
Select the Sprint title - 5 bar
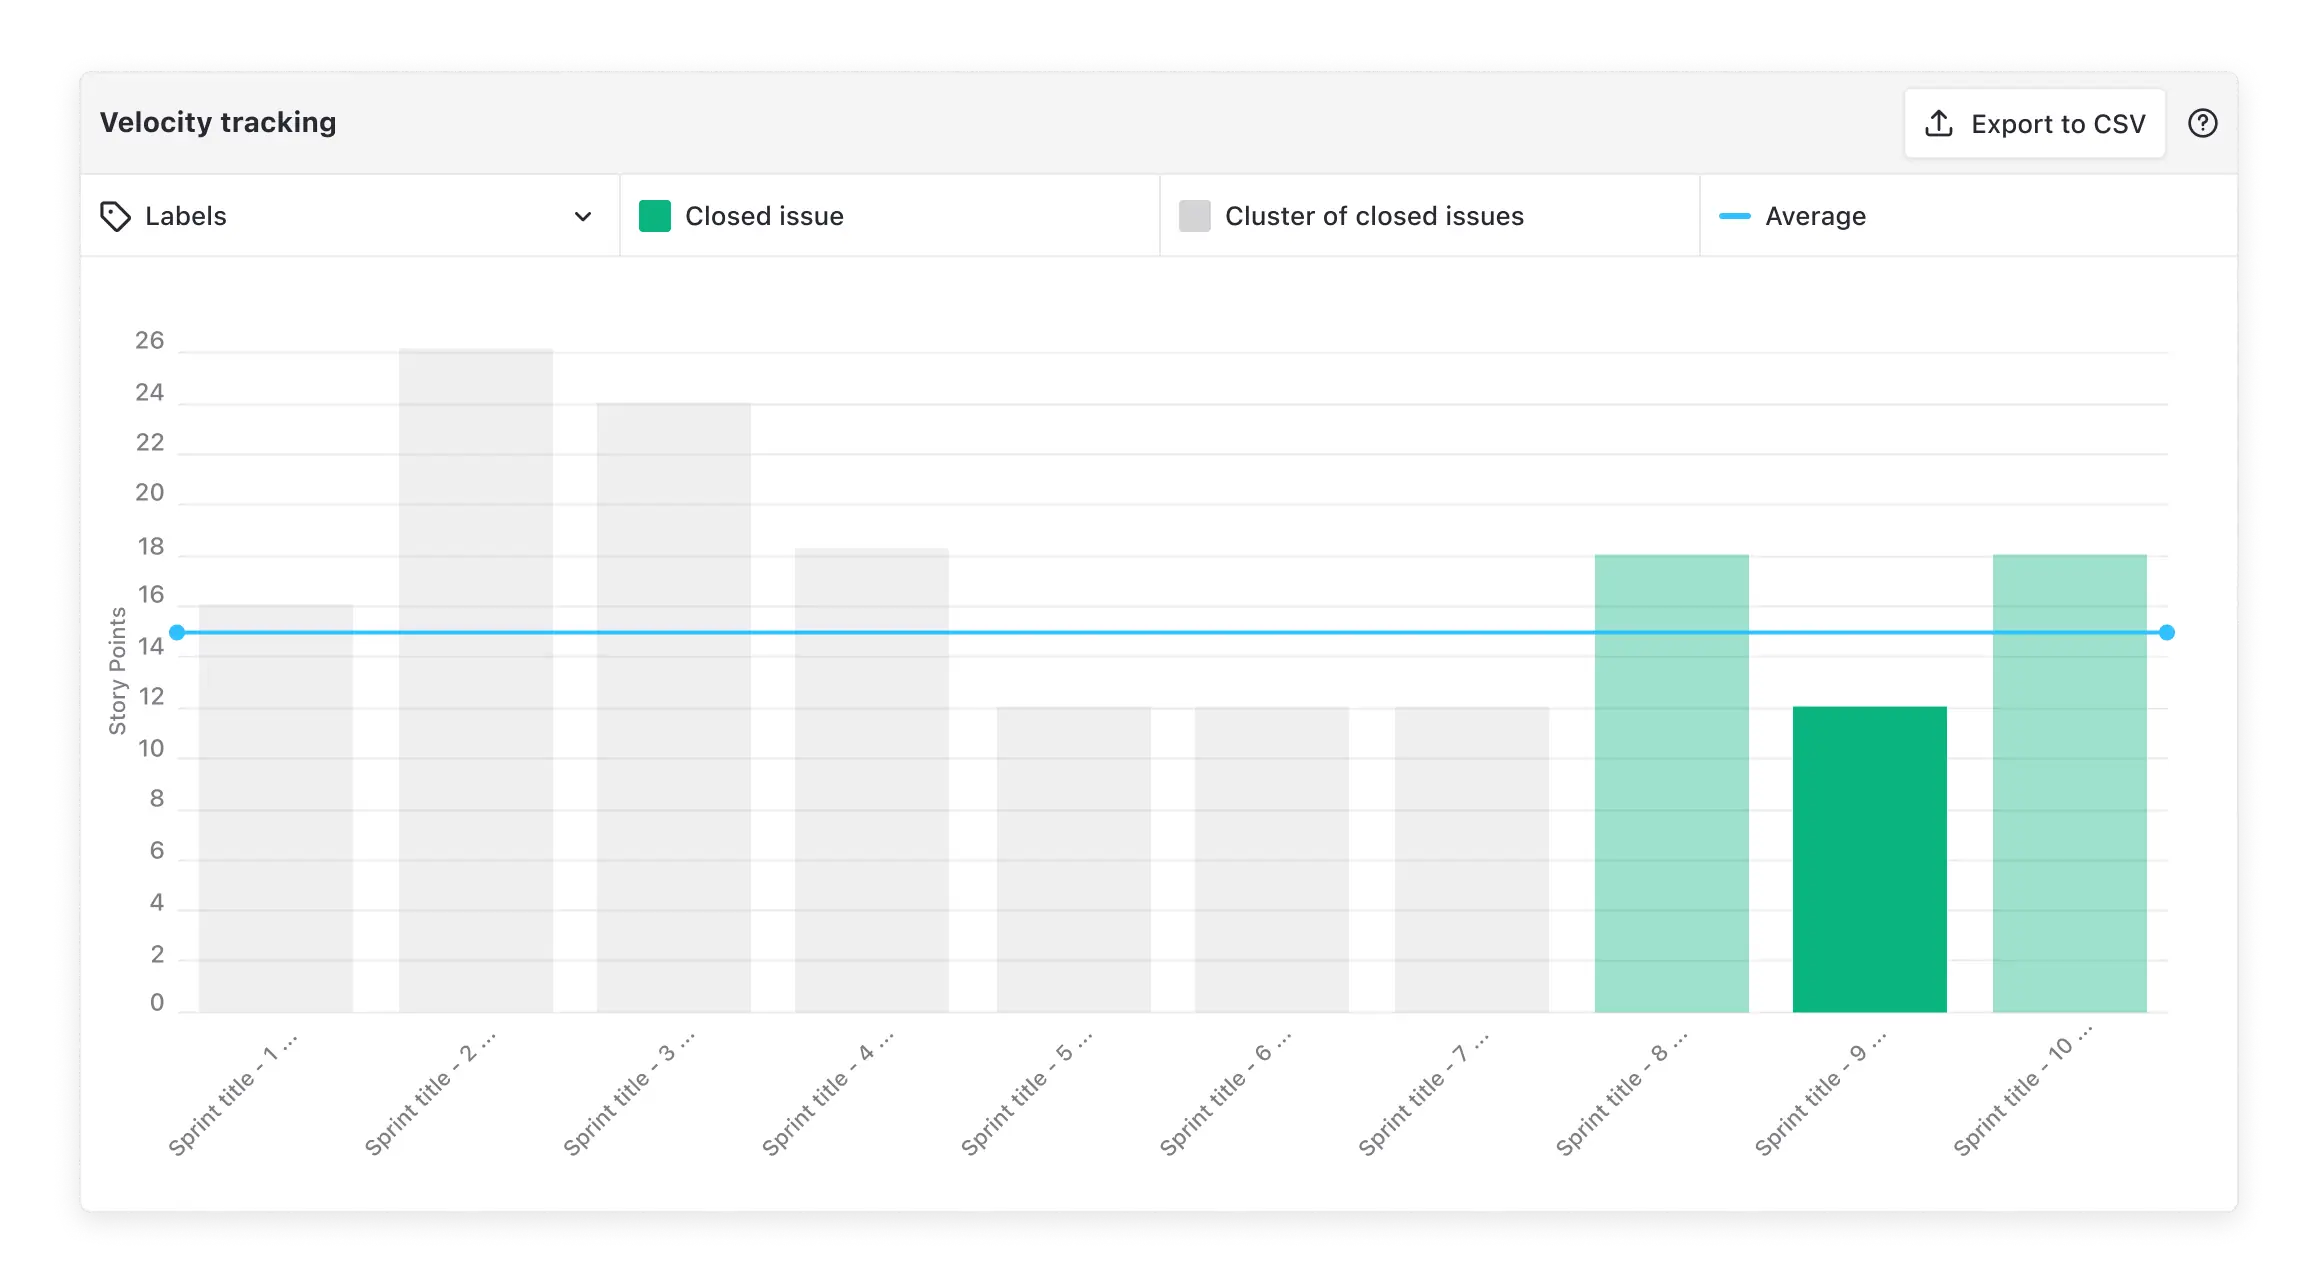tap(1074, 859)
